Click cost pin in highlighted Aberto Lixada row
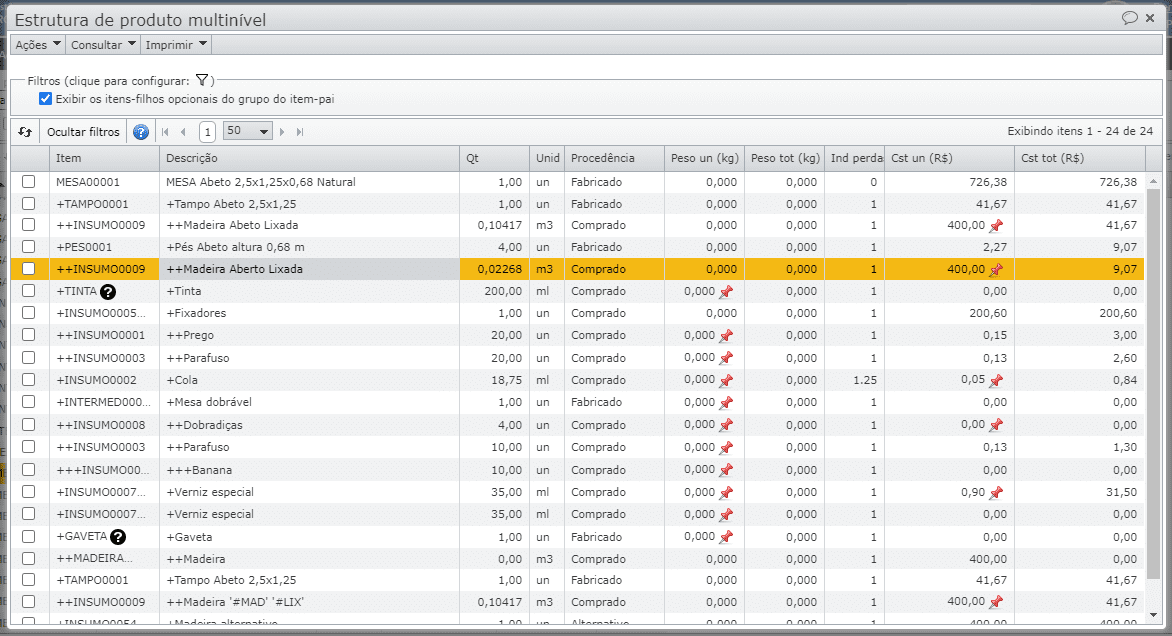The height and width of the screenshot is (636, 1172). coord(996,270)
